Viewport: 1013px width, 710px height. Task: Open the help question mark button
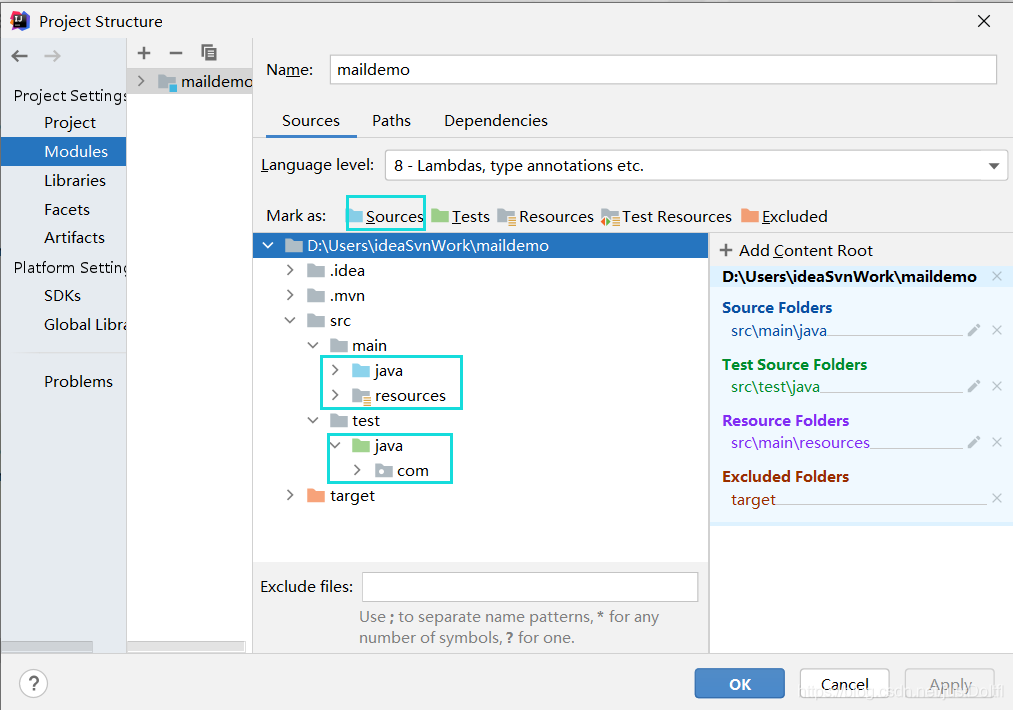pos(34,684)
